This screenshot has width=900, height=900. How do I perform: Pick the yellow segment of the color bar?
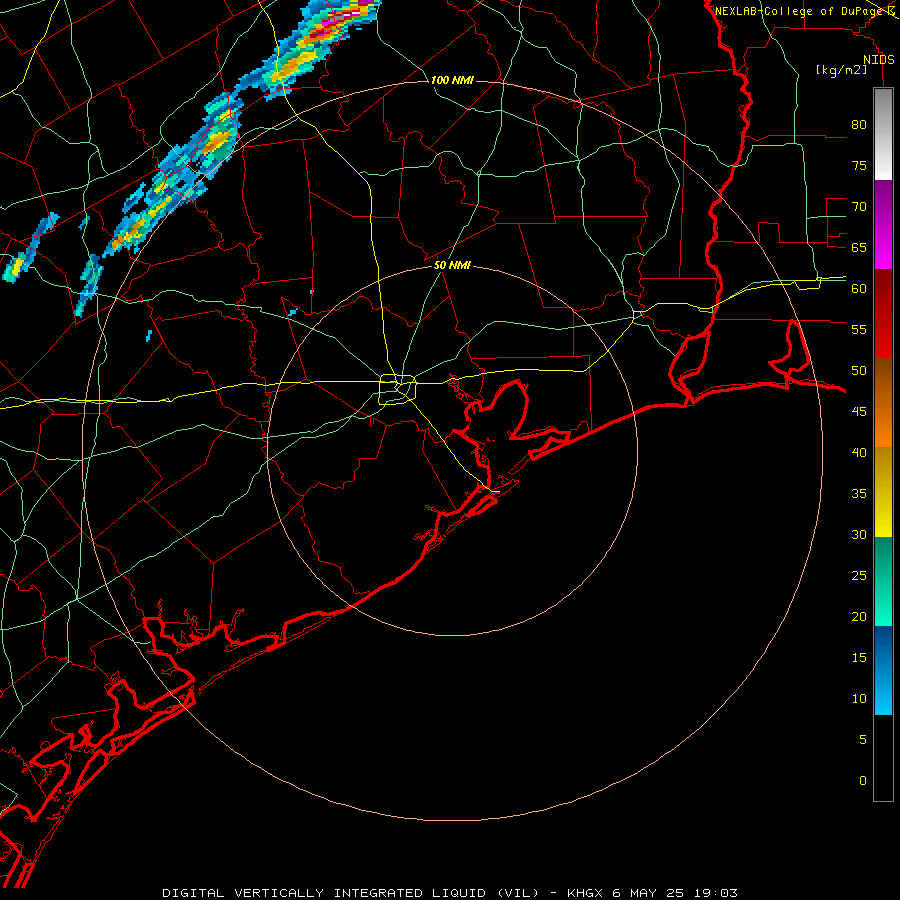883,492
